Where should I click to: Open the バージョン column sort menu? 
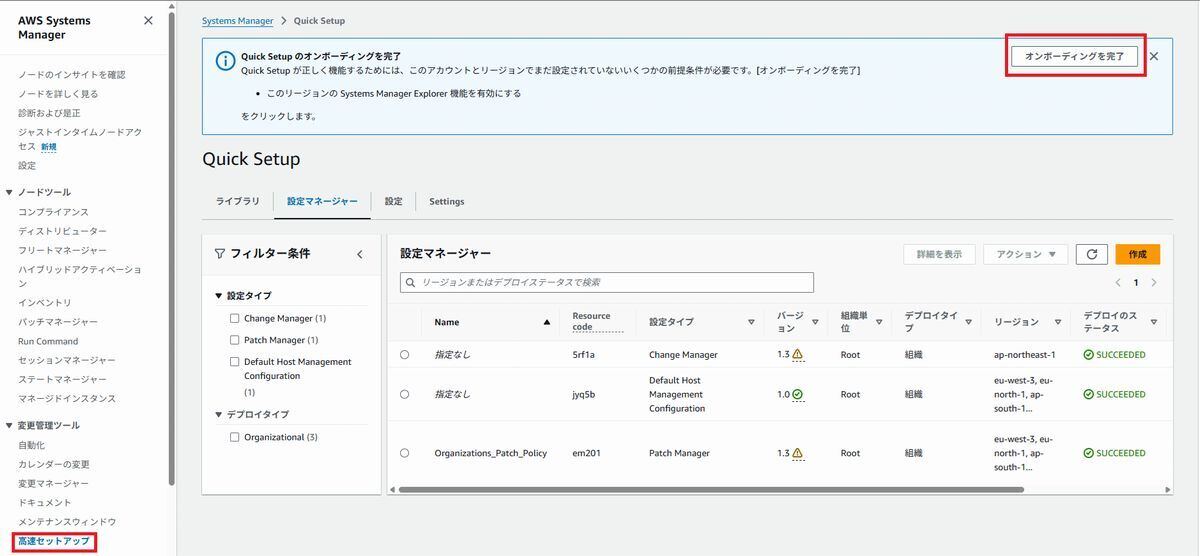pos(815,322)
